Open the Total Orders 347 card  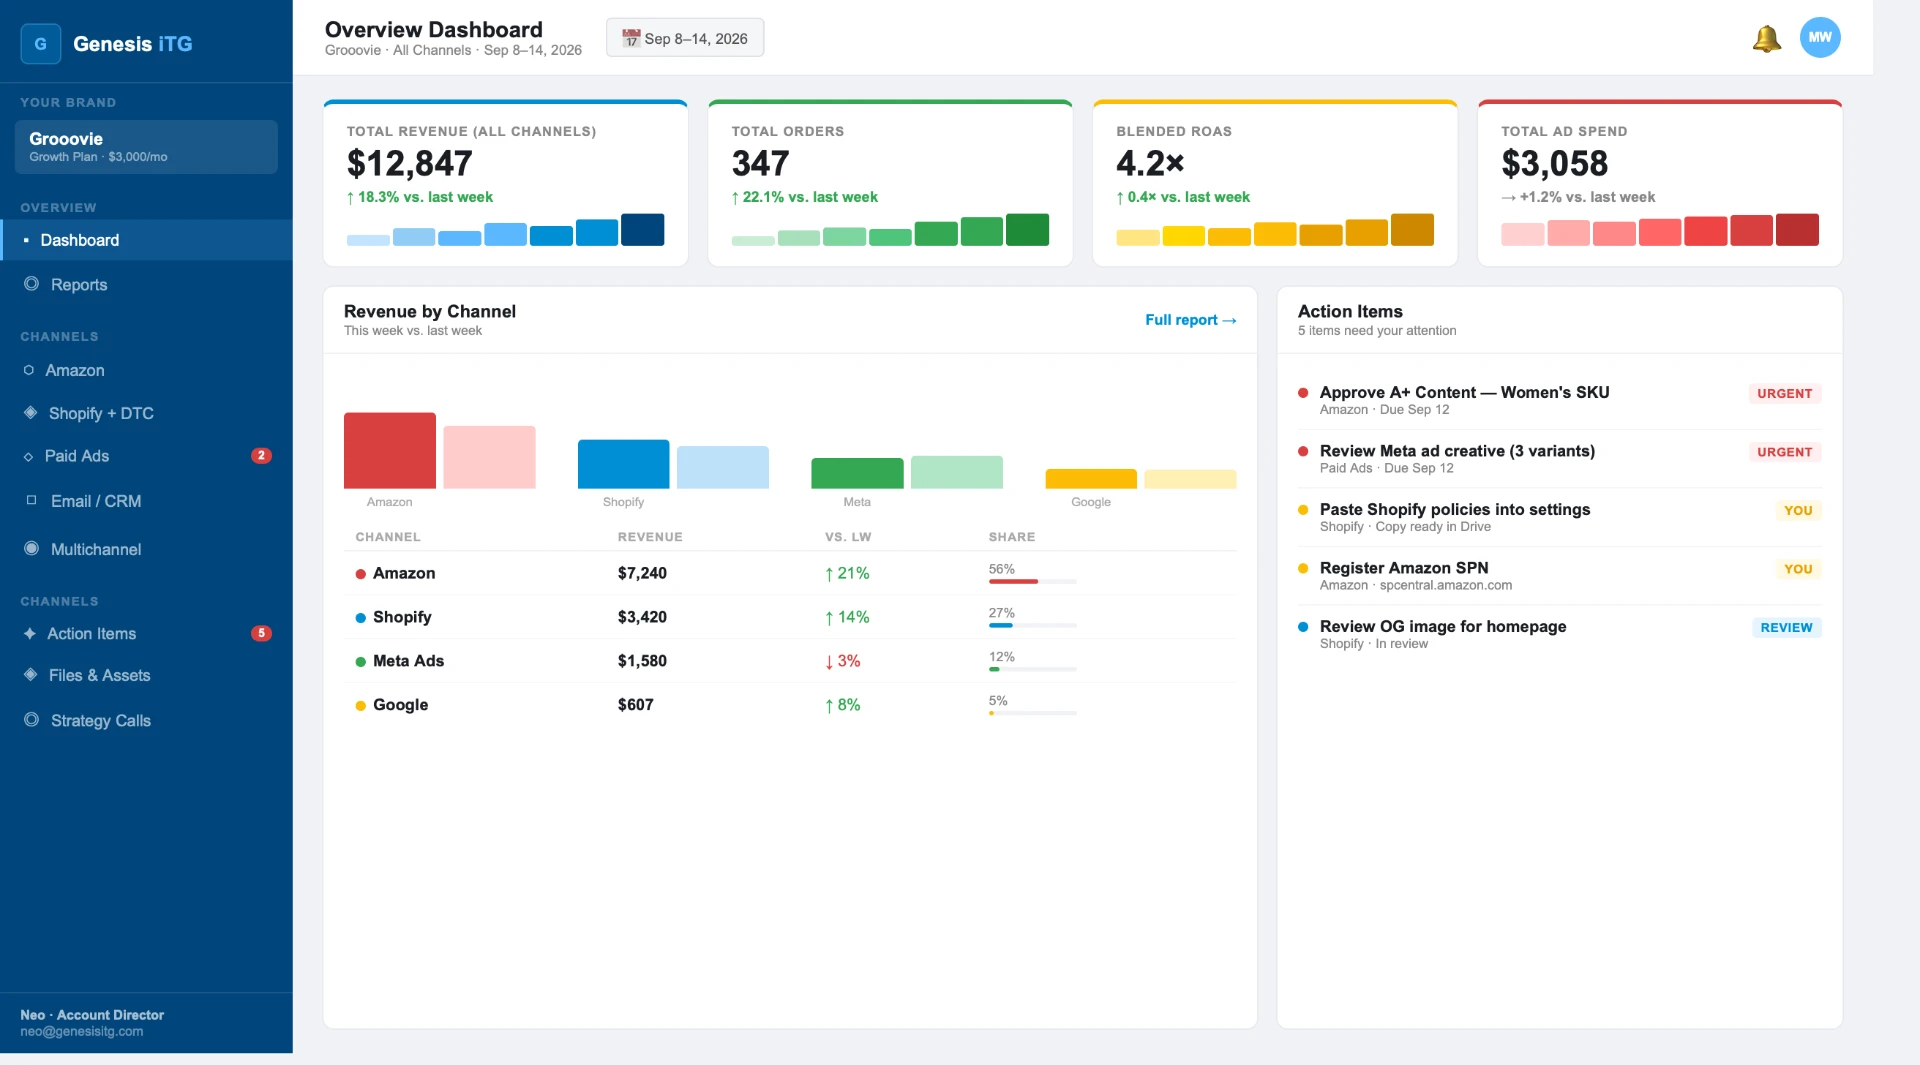pyautogui.click(x=890, y=183)
